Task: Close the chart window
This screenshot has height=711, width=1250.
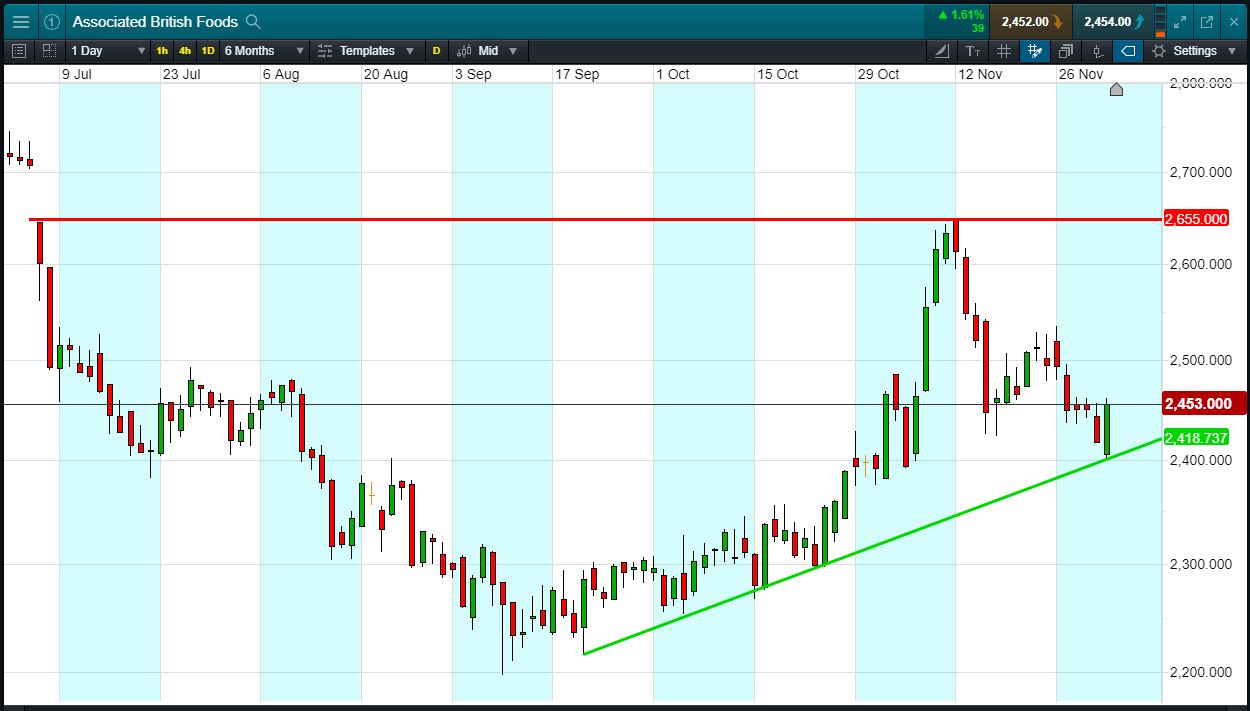Action: pos(1232,21)
